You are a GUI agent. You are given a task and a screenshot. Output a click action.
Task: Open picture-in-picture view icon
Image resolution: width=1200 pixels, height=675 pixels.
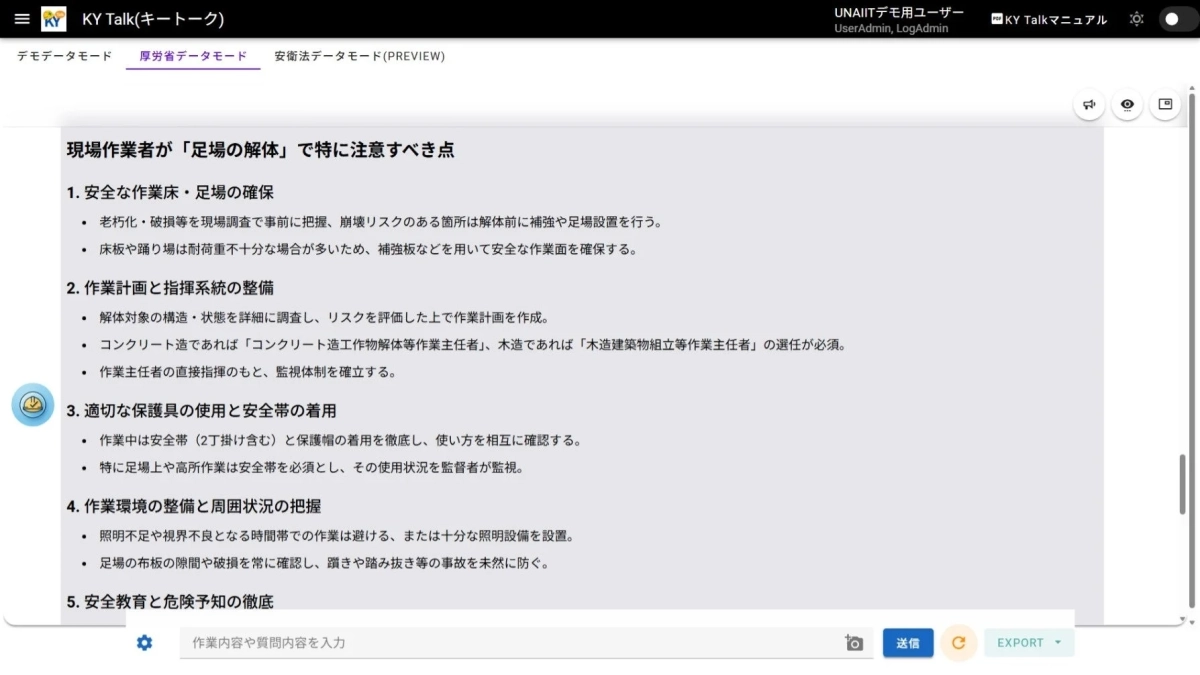point(1164,104)
